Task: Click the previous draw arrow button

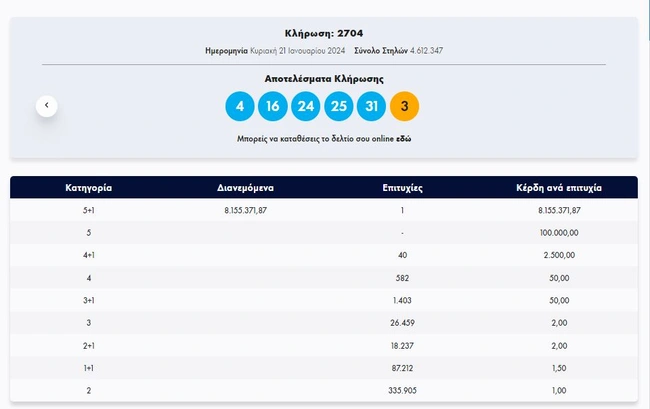Action: point(46,105)
